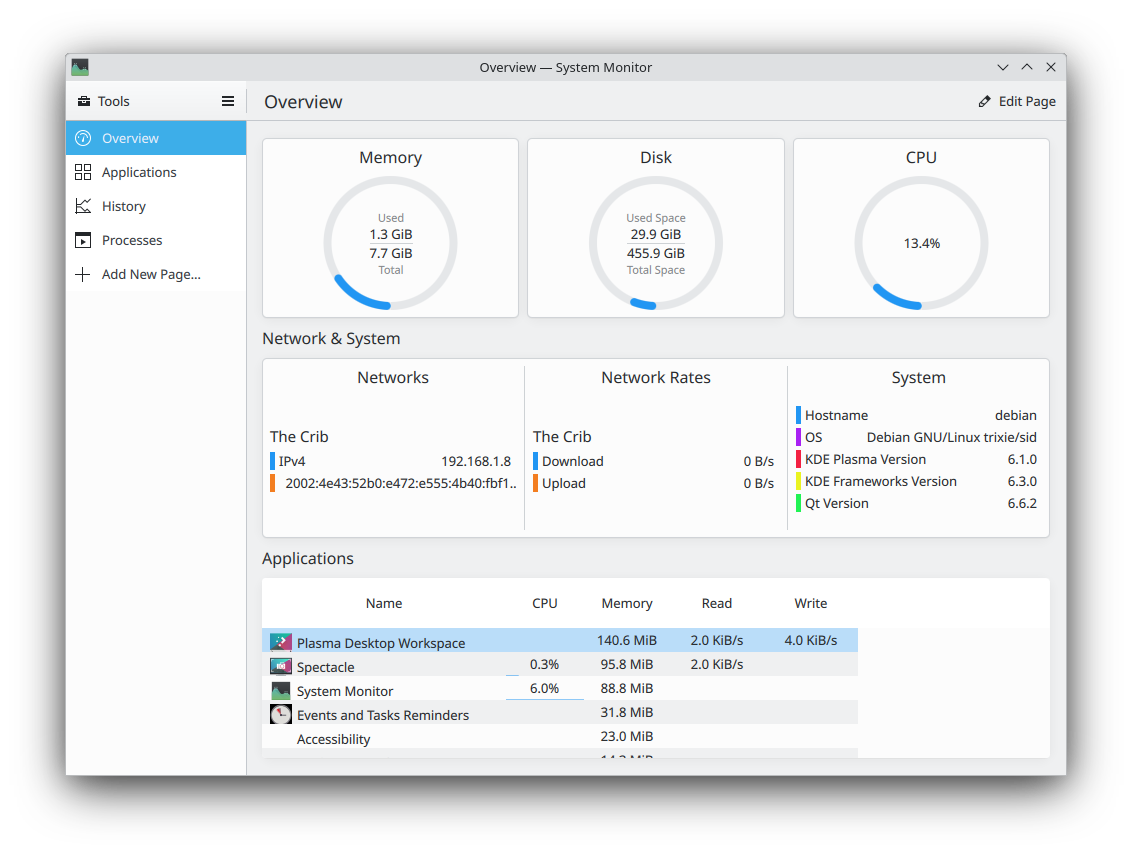Image resolution: width=1133 pixels, height=854 pixels.
Task: Click the Network & System section heading
Action: point(331,338)
